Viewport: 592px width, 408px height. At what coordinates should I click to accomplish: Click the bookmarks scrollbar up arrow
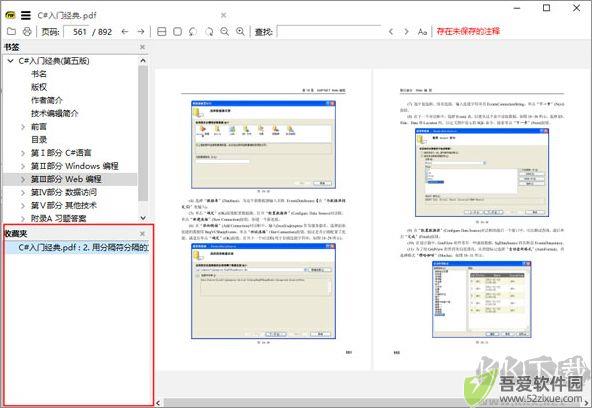[x=143, y=60]
